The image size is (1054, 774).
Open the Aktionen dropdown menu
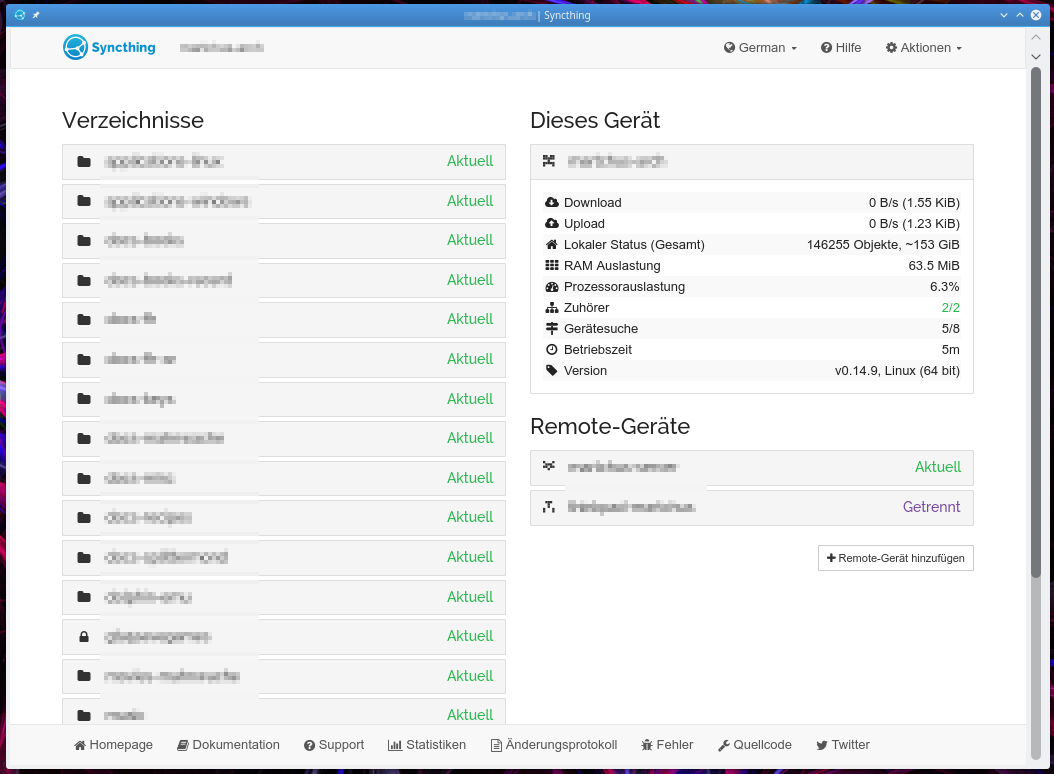coord(923,48)
